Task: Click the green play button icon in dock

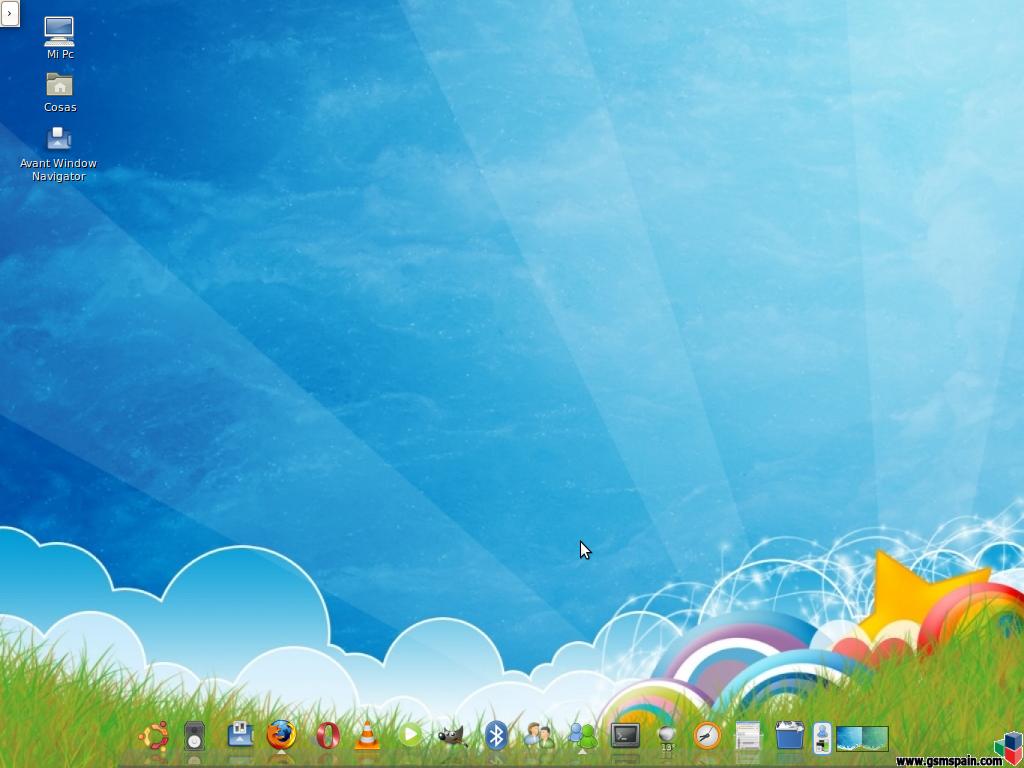Action: [410, 735]
